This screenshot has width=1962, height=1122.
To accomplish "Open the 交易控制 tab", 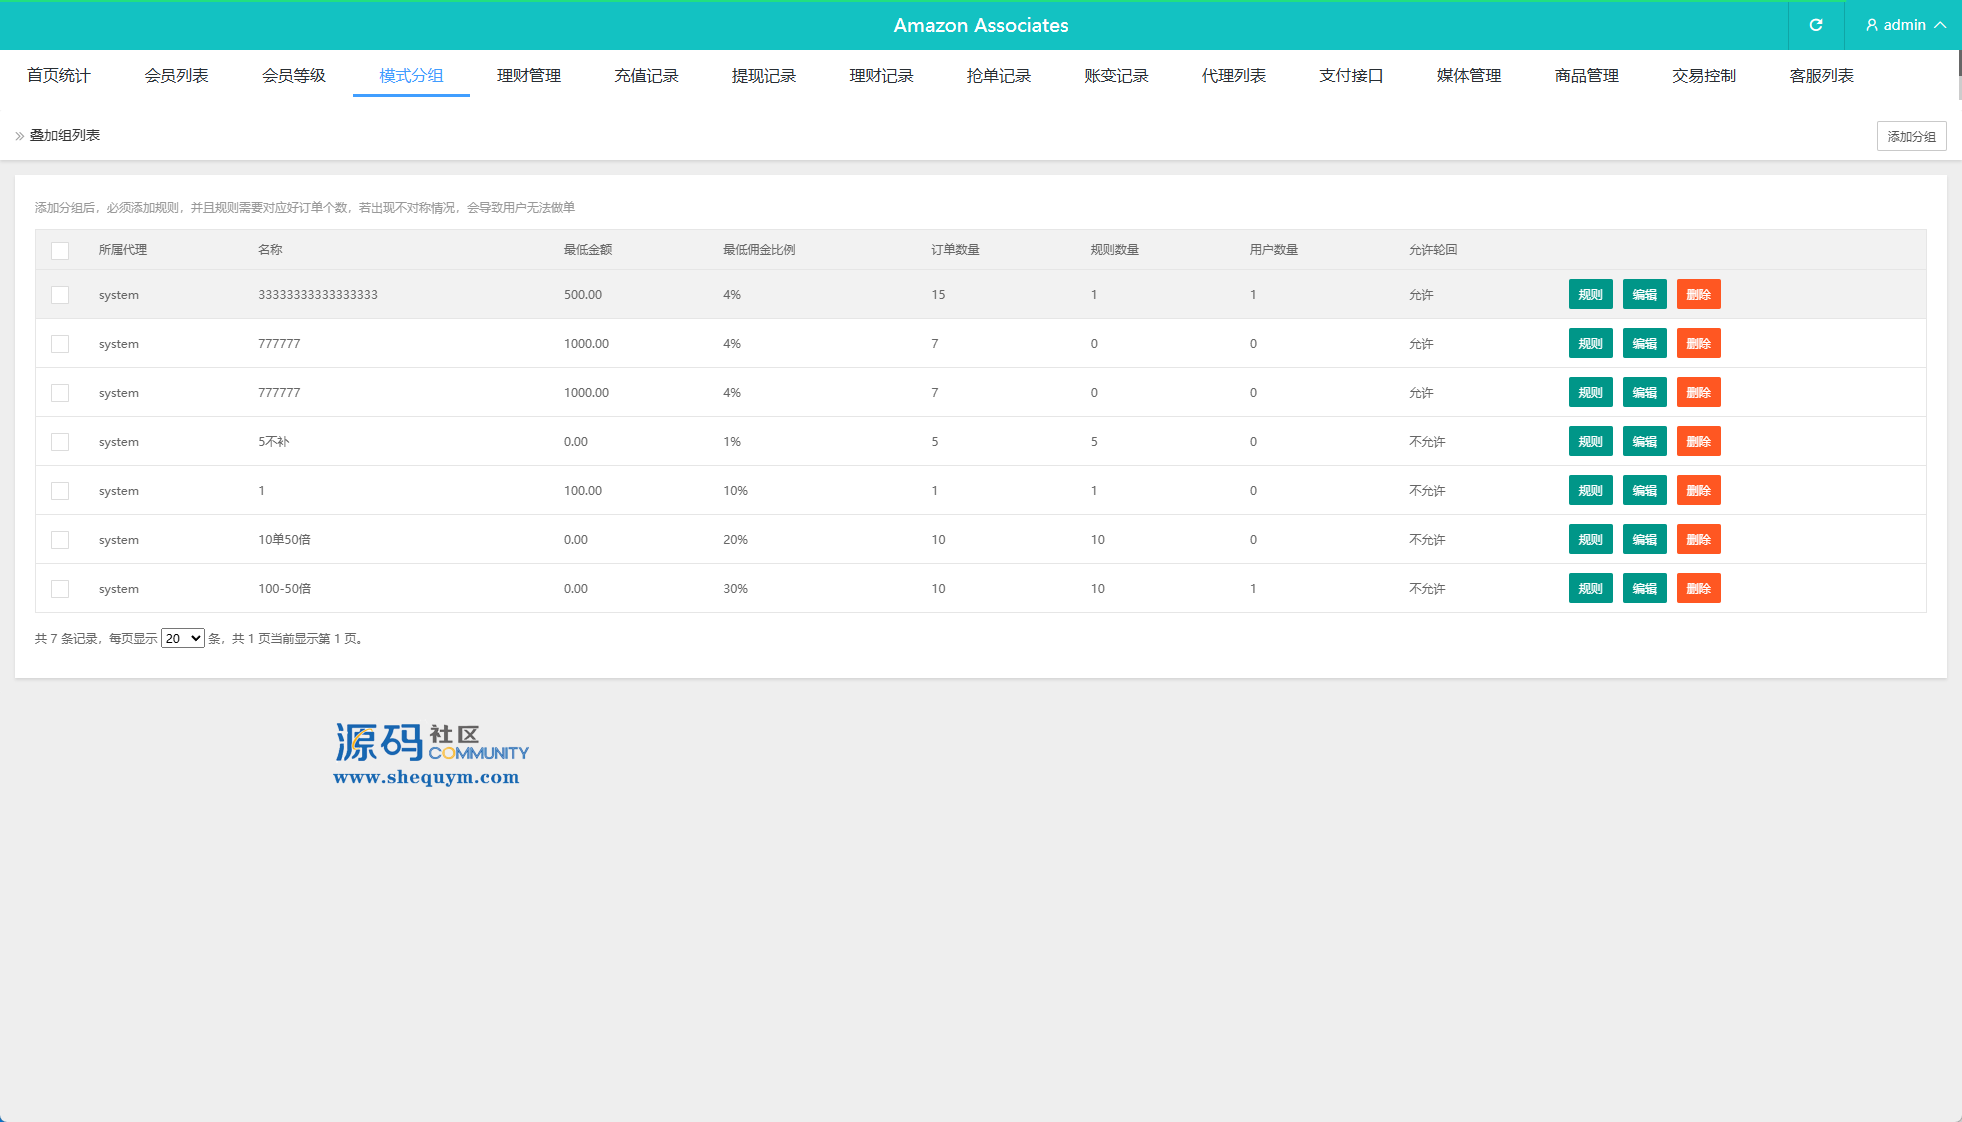I will (1703, 76).
